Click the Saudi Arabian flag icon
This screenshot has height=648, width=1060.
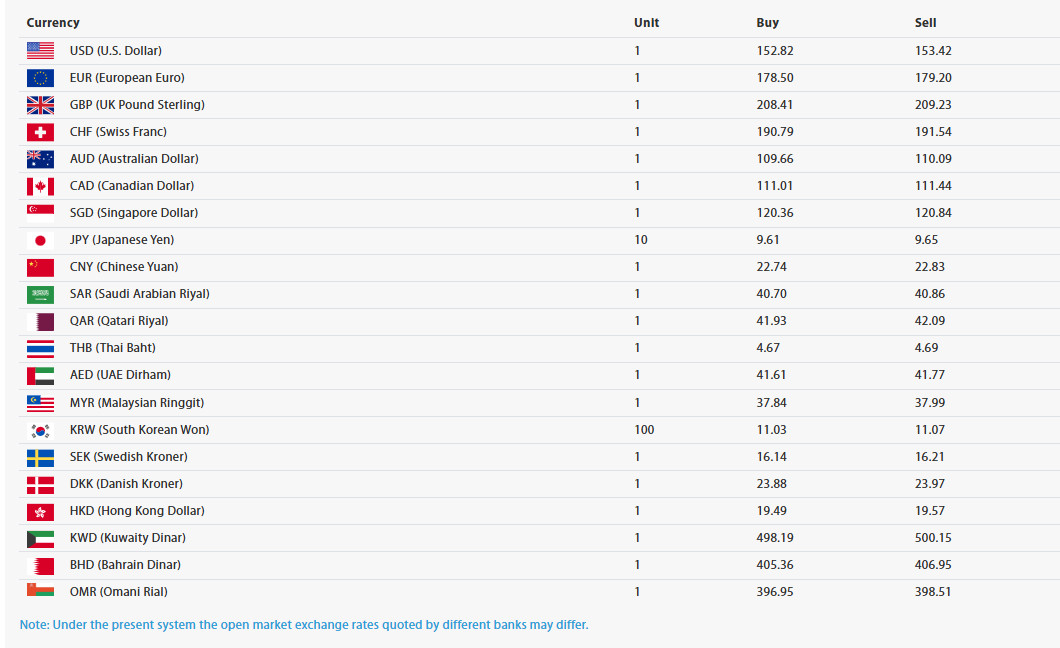click(x=41, y=294)
